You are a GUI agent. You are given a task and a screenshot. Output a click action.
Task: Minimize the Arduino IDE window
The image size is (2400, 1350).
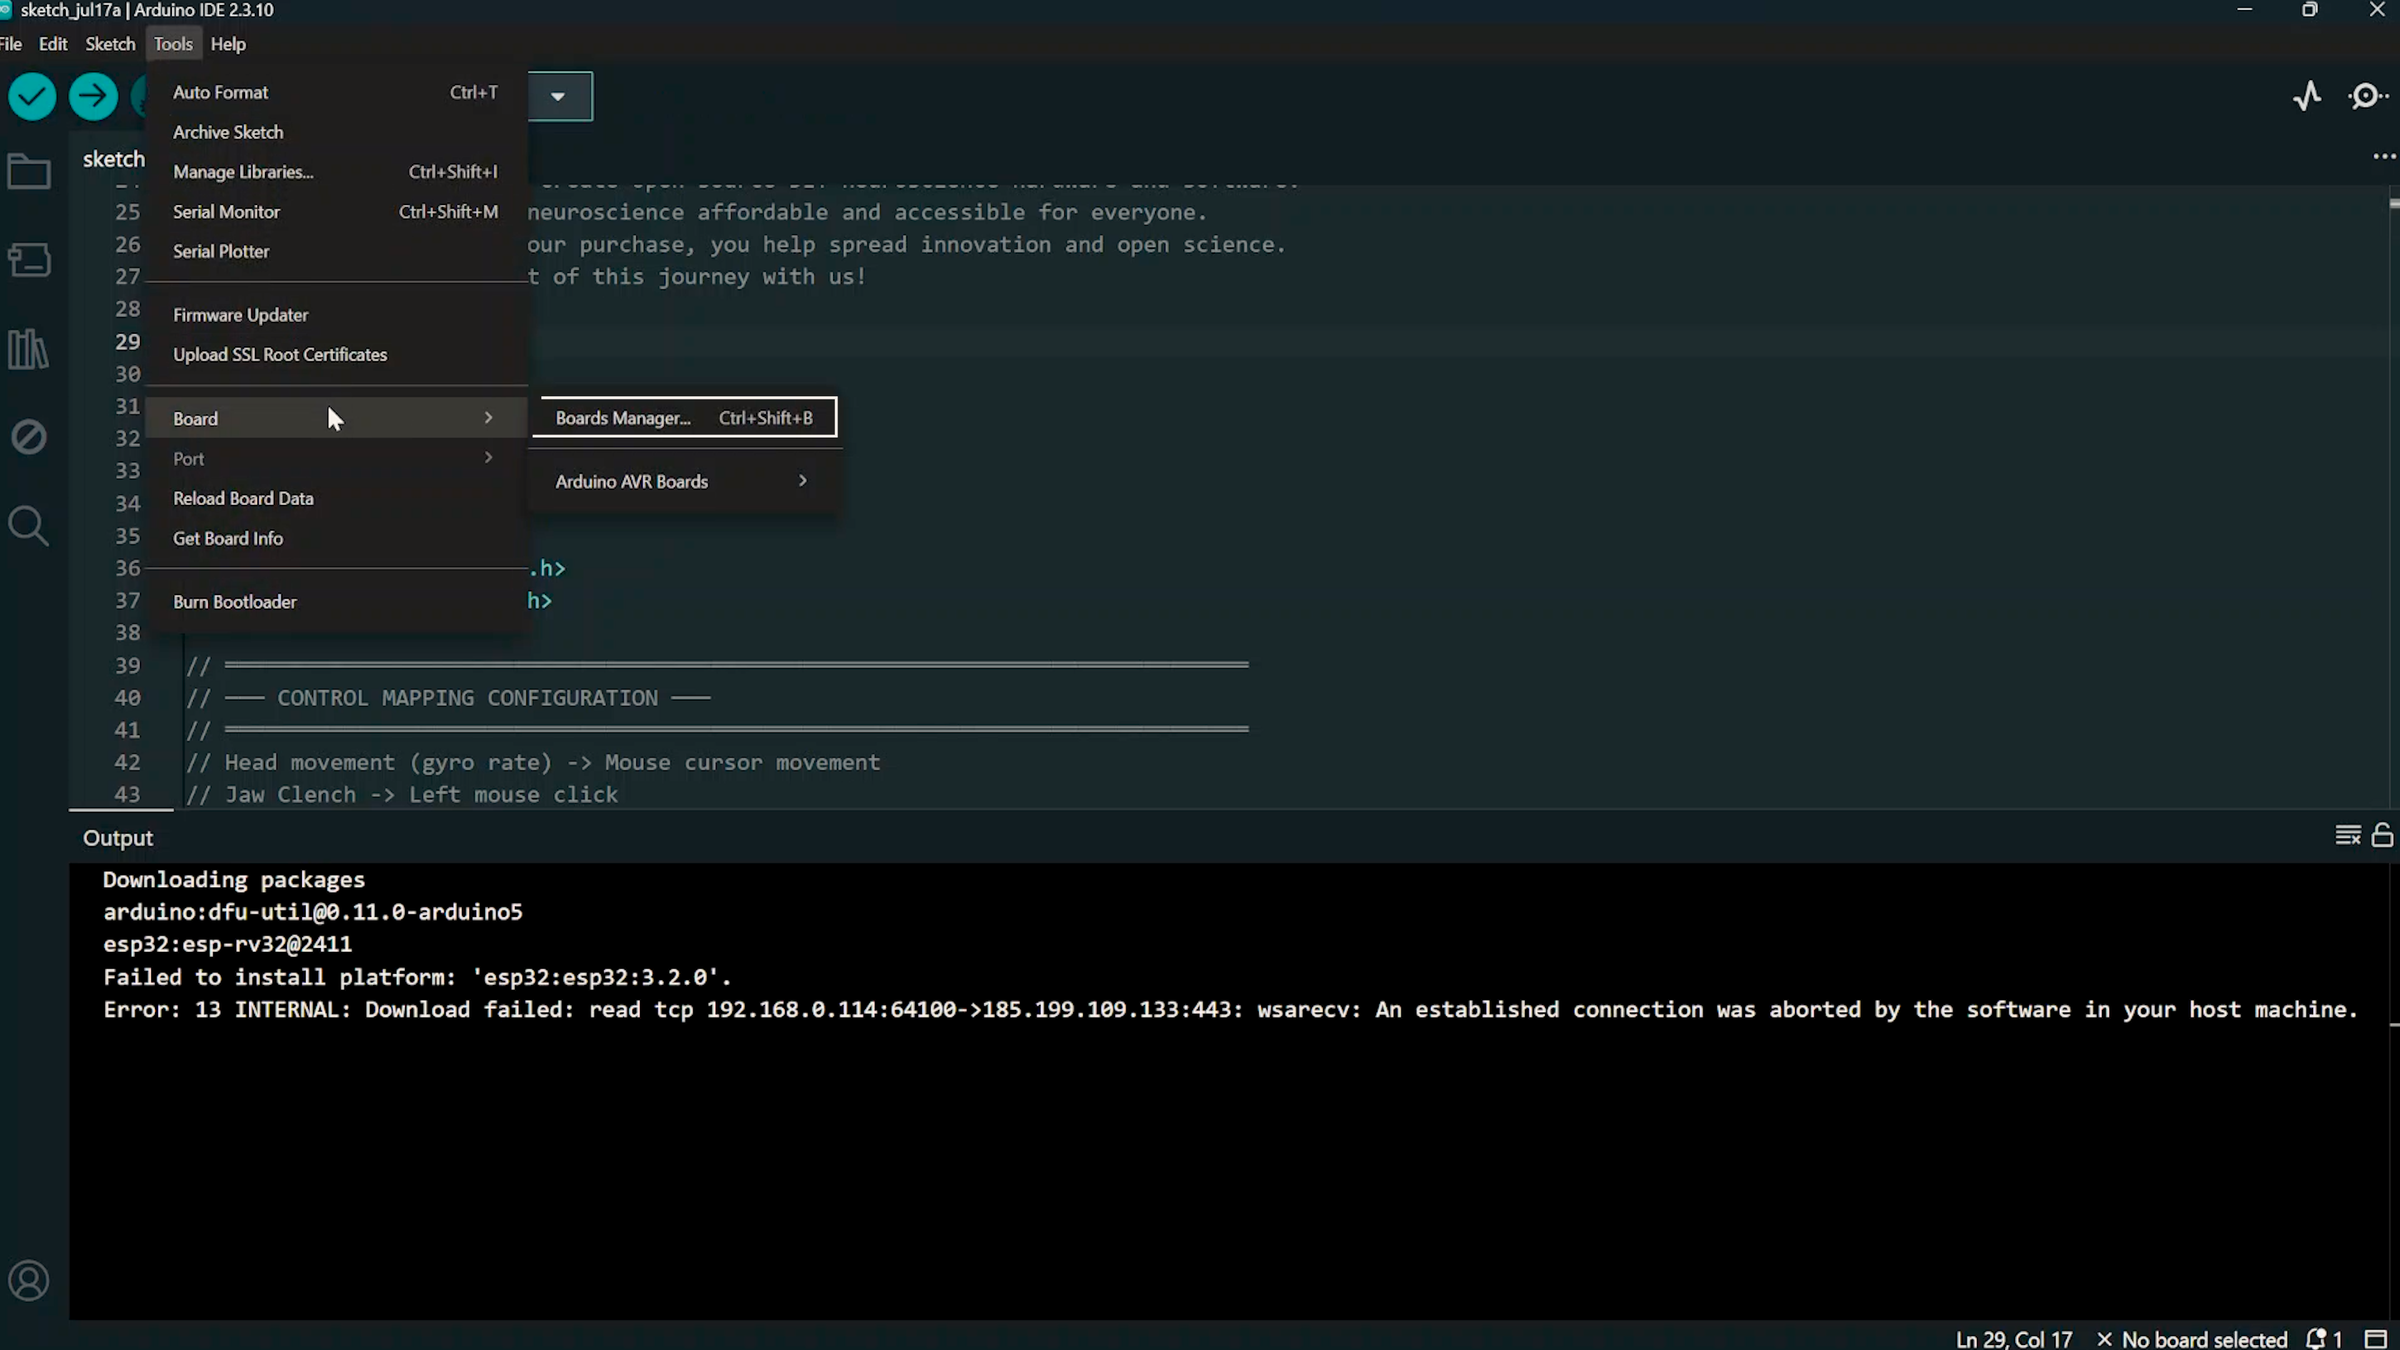coord(2245,10)
